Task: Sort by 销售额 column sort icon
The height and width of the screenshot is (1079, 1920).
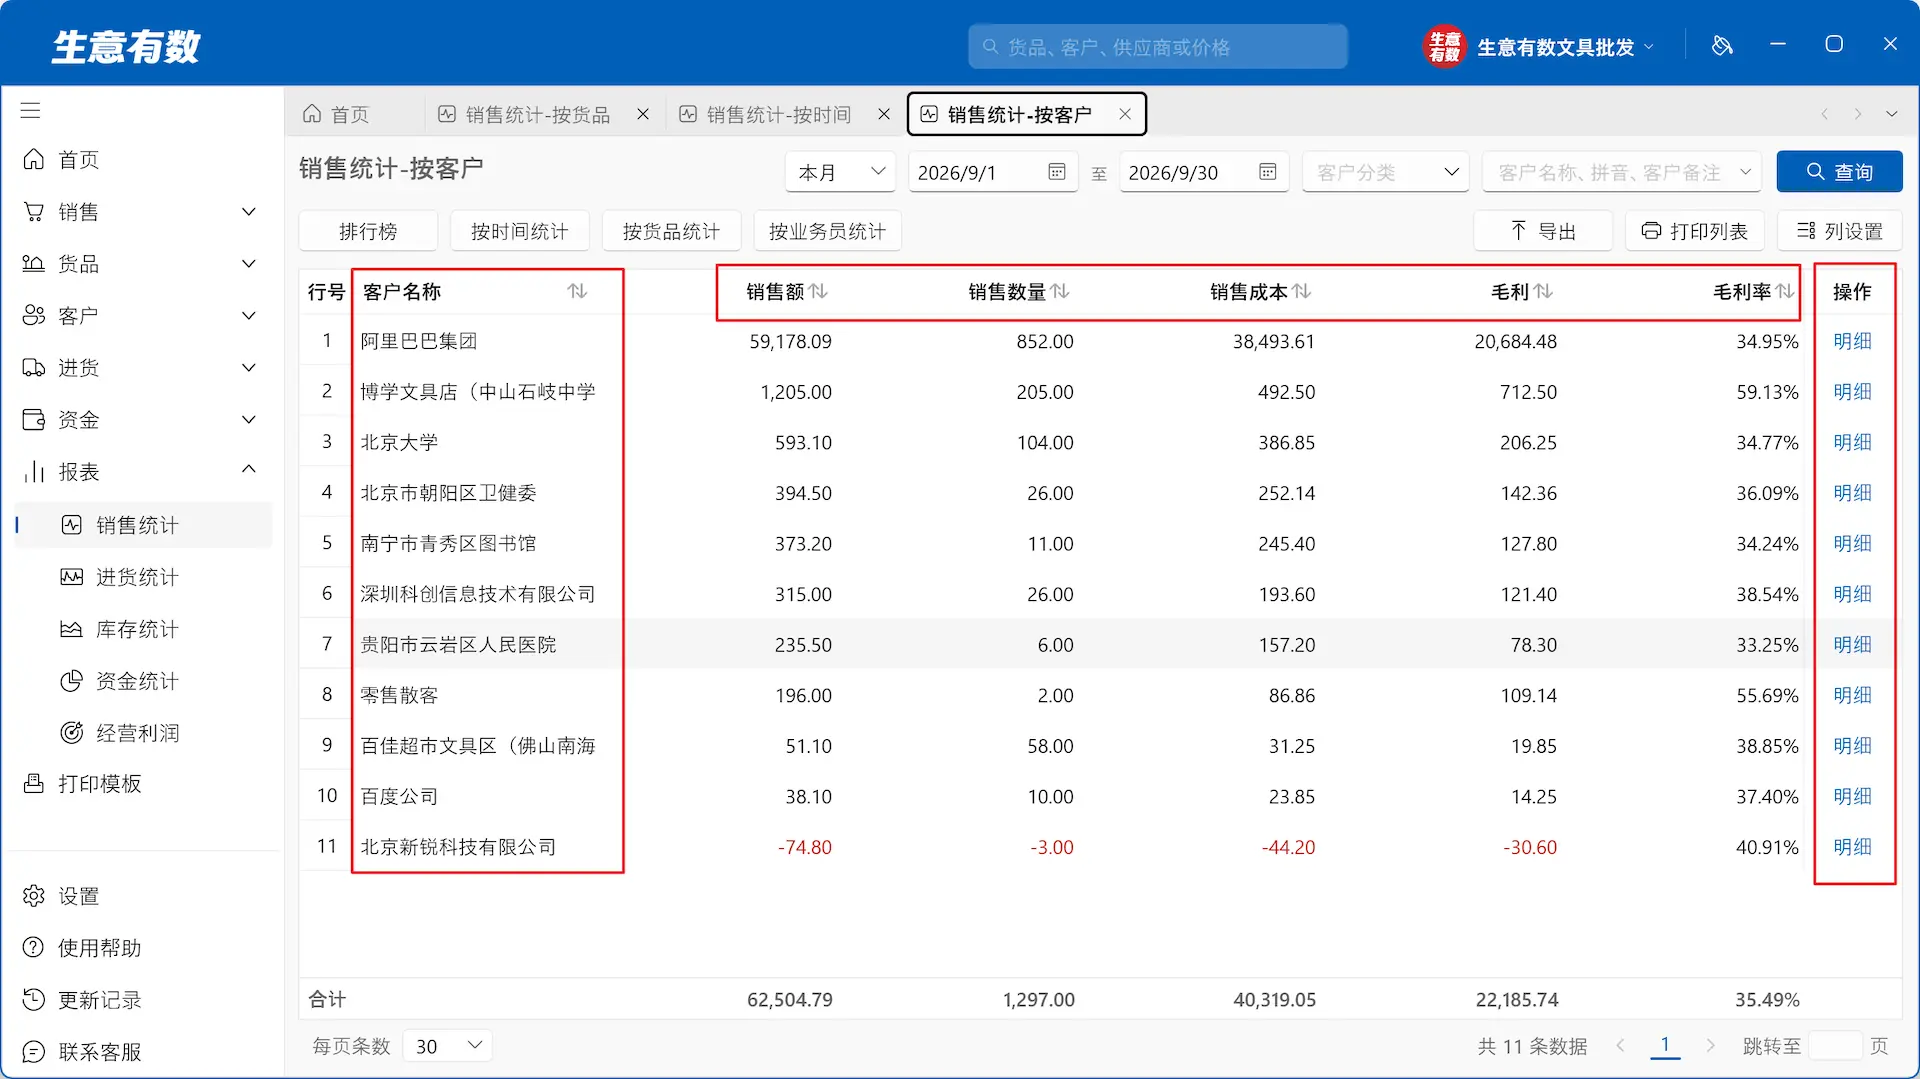Action: [x=819, y=291]
